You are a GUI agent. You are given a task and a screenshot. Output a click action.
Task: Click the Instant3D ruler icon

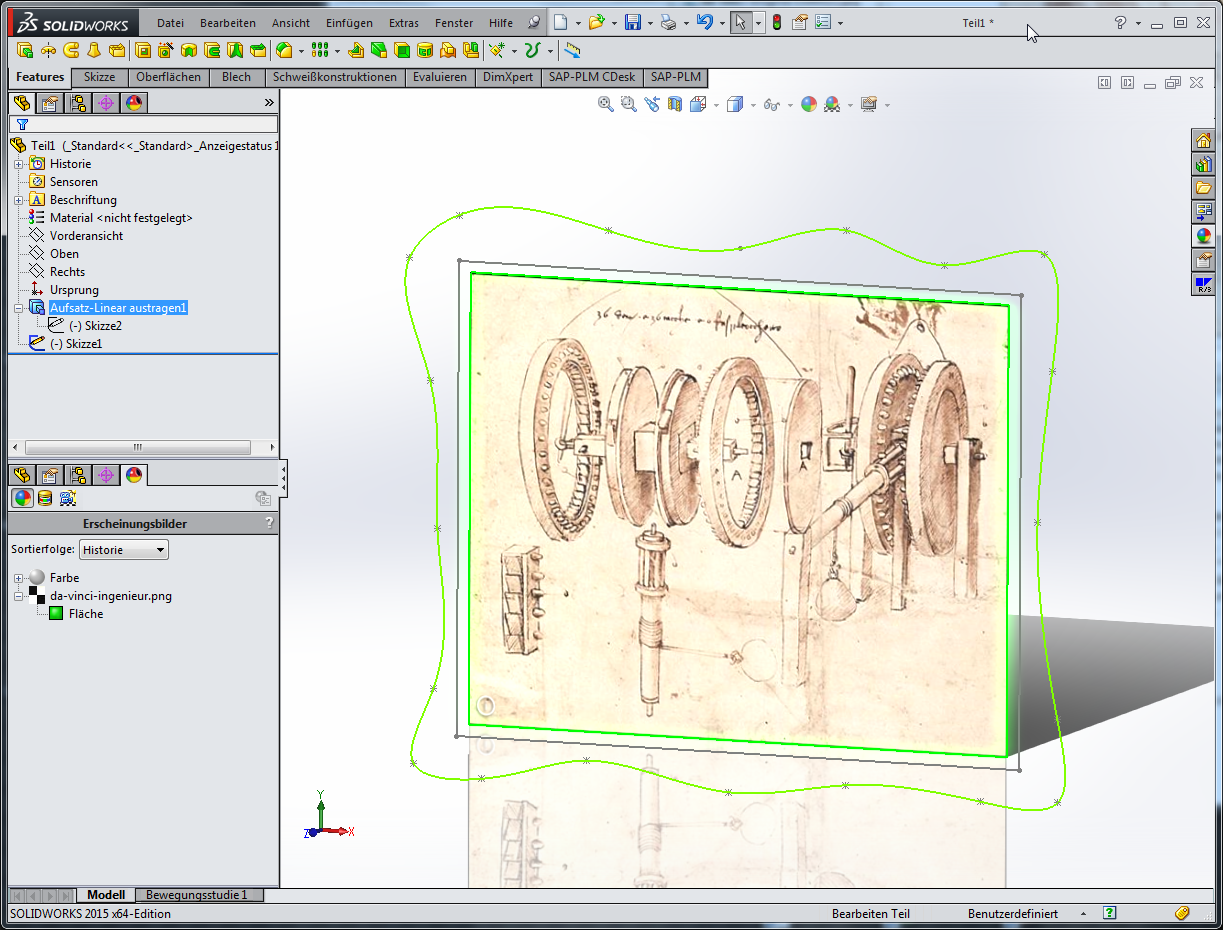pos(572,50)
